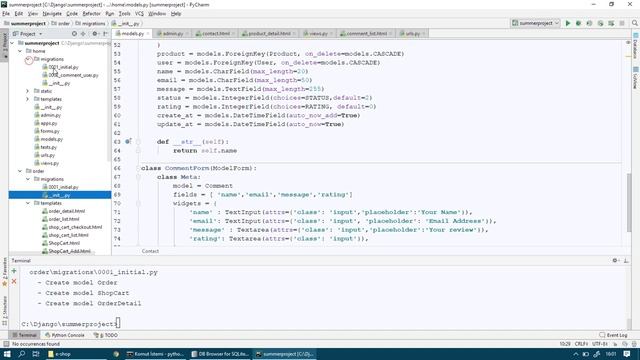
Task: Add a new terminal session with the plus icon
Action: pyautogui.click(x=14, y=271)
